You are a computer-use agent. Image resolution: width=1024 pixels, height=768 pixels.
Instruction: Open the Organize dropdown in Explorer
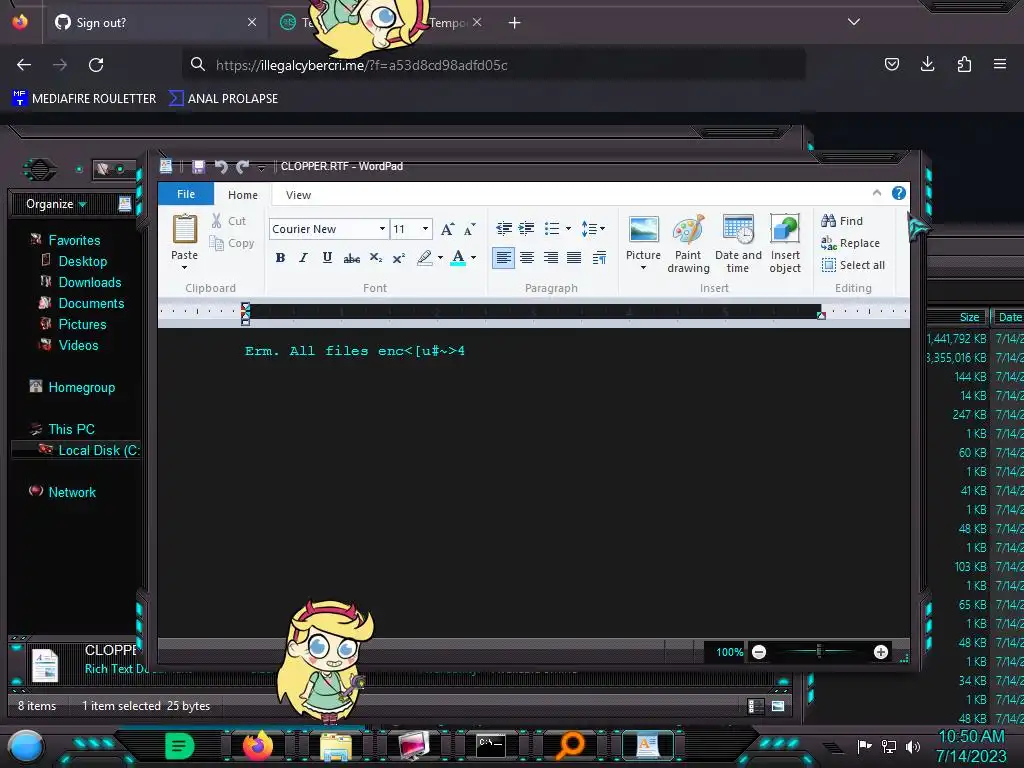pos(56,204)
